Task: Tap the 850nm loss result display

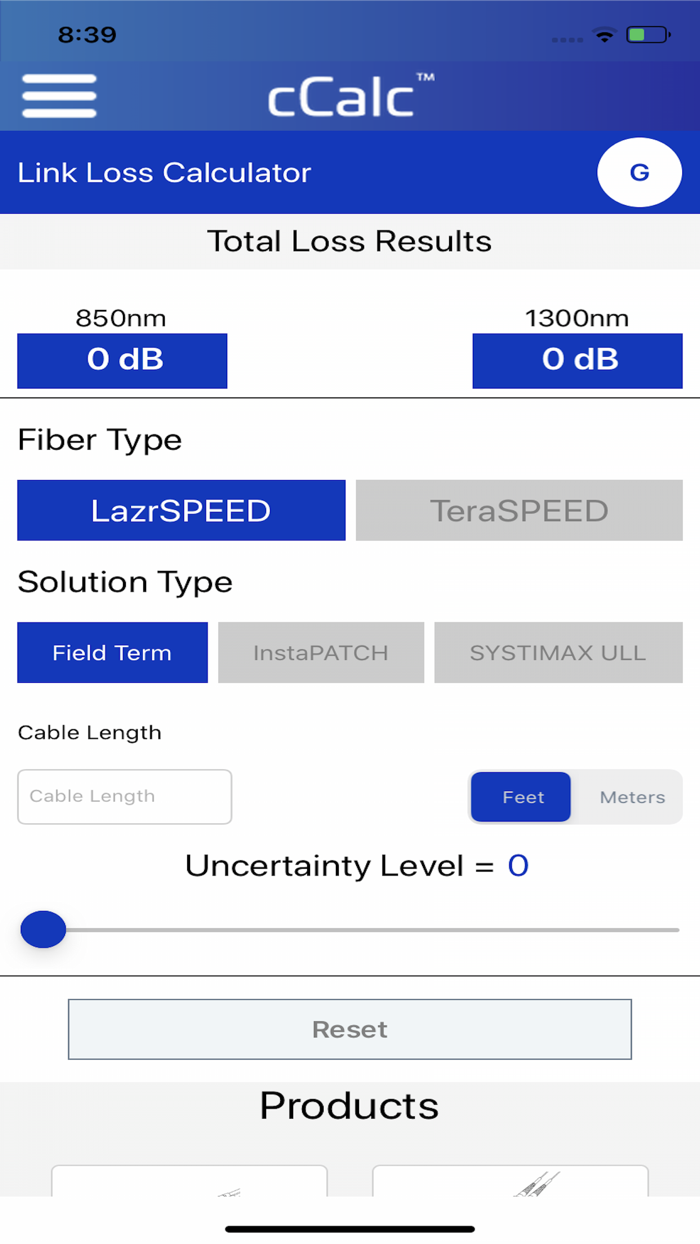Action: coord(122,360)
